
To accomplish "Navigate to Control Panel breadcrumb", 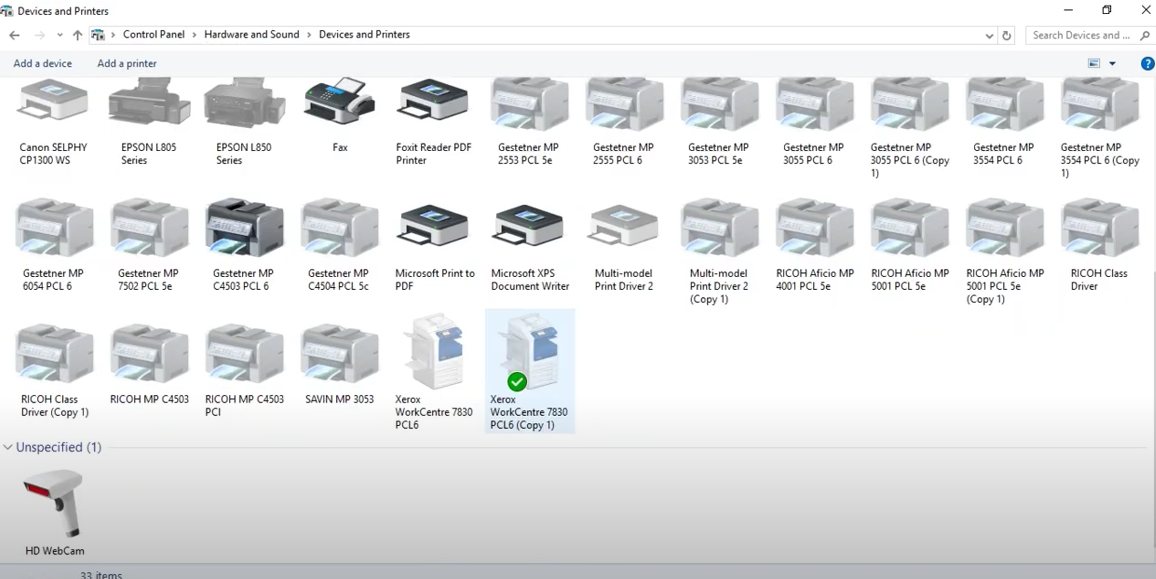I will pos(153,35).
